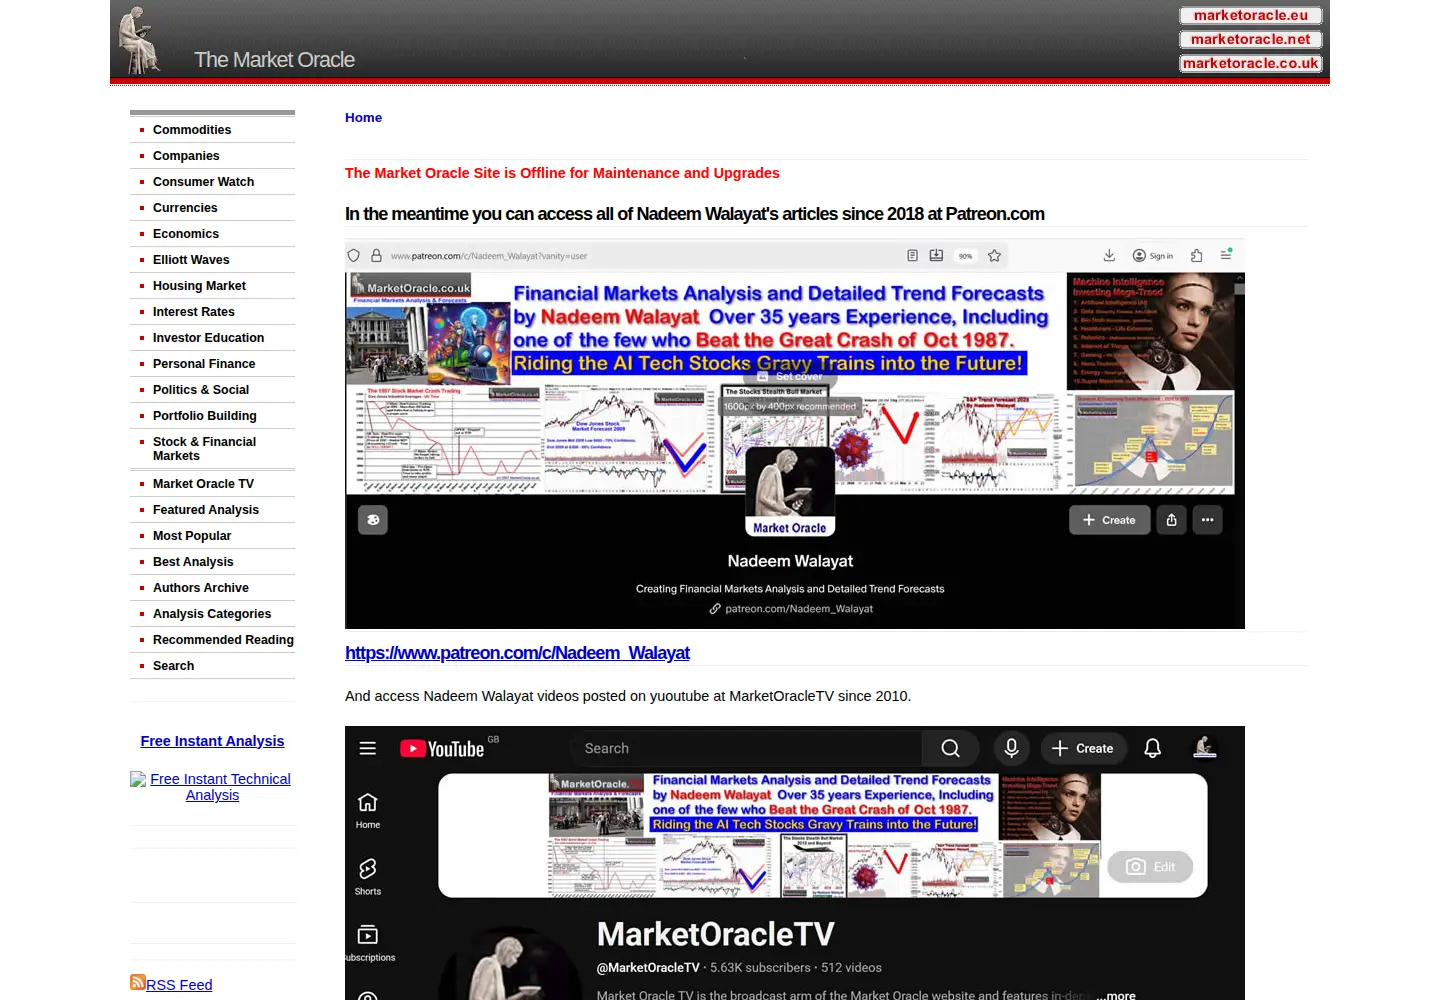Go to the Home breadcrumb link
The height and width of the screenshot is (1000, 1440).
tap(363, 117)
